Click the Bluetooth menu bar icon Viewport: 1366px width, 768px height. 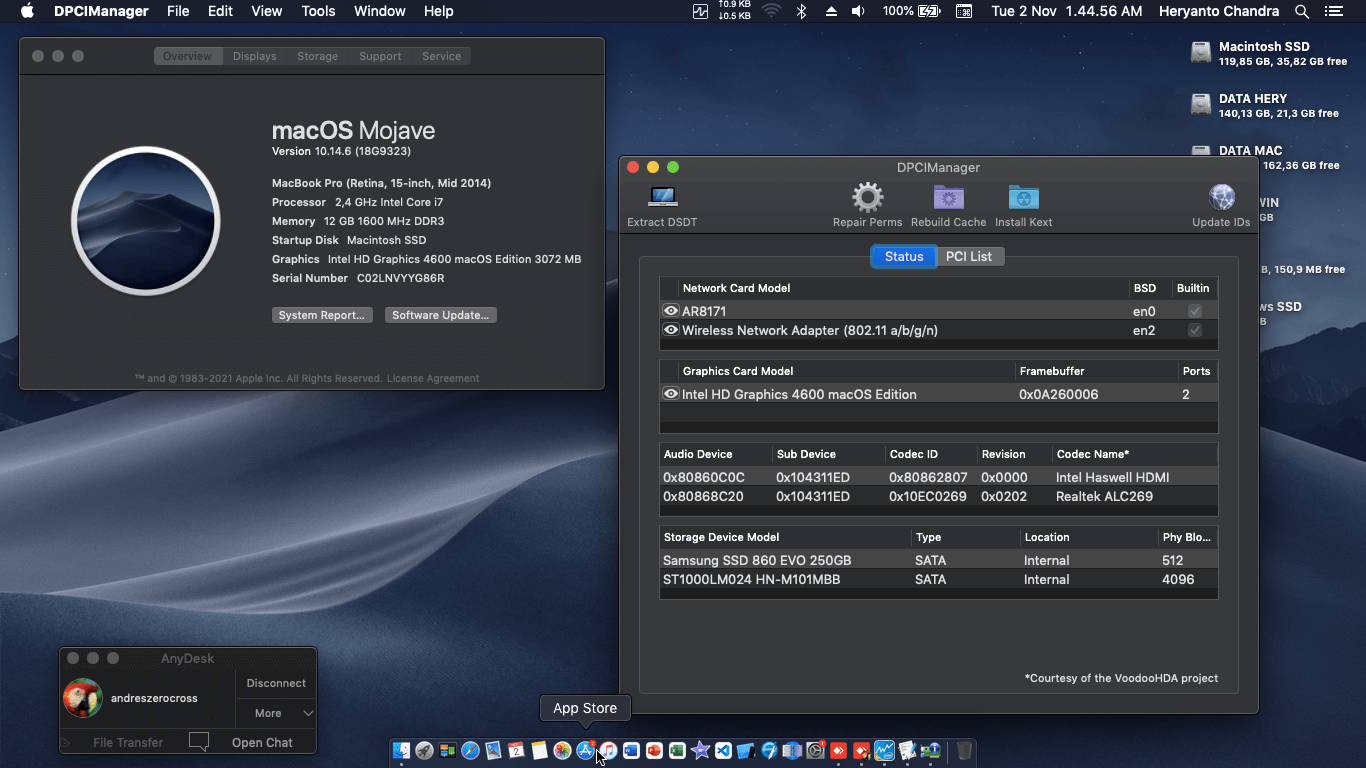pyautogui.click(x=801, y=11)
